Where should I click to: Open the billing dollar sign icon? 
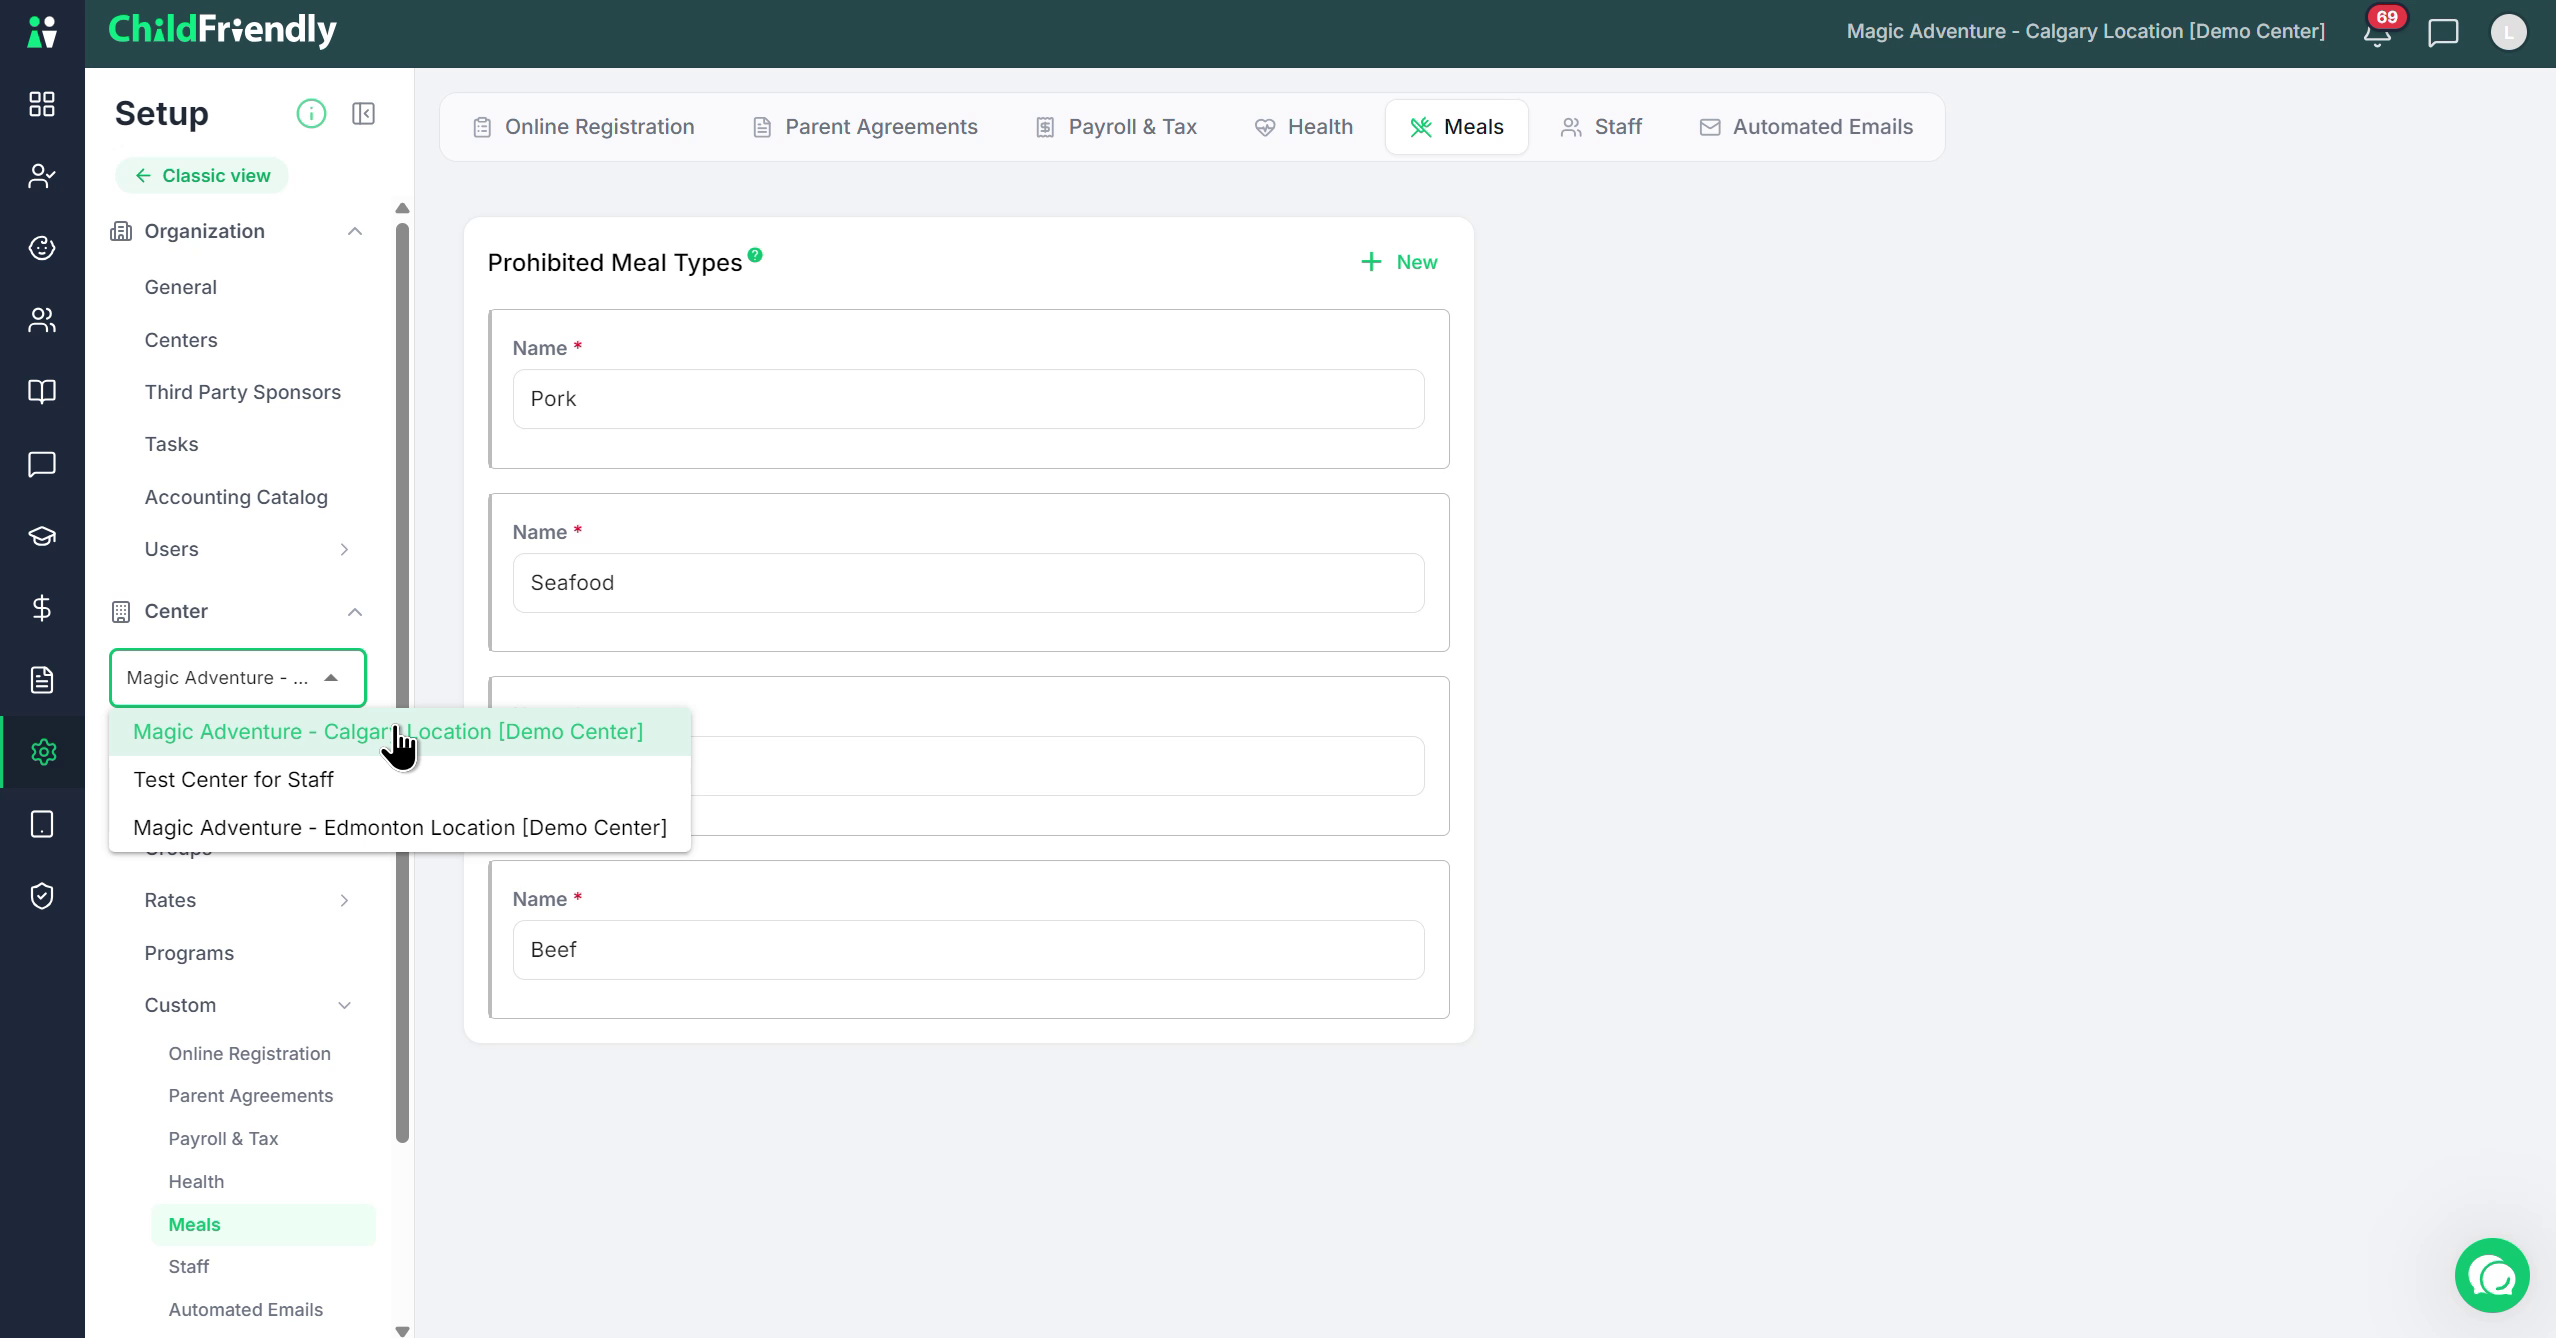pos(42,608)
